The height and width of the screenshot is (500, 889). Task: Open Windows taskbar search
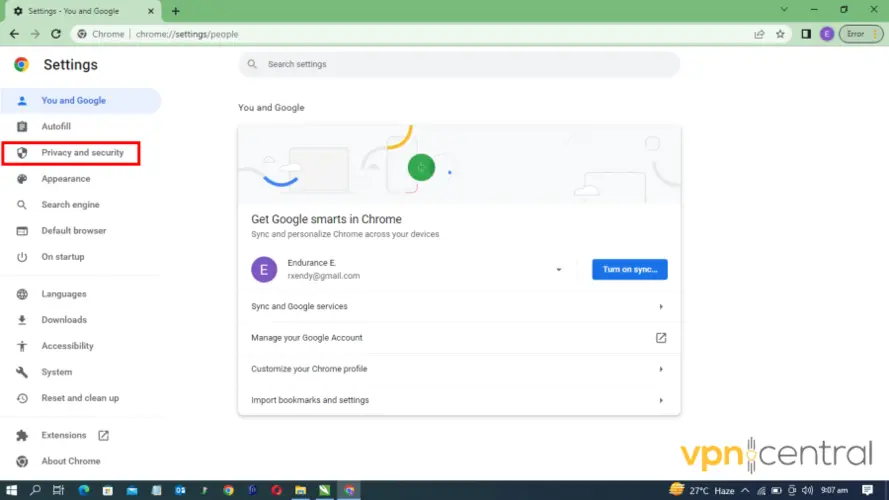[35, 490]
